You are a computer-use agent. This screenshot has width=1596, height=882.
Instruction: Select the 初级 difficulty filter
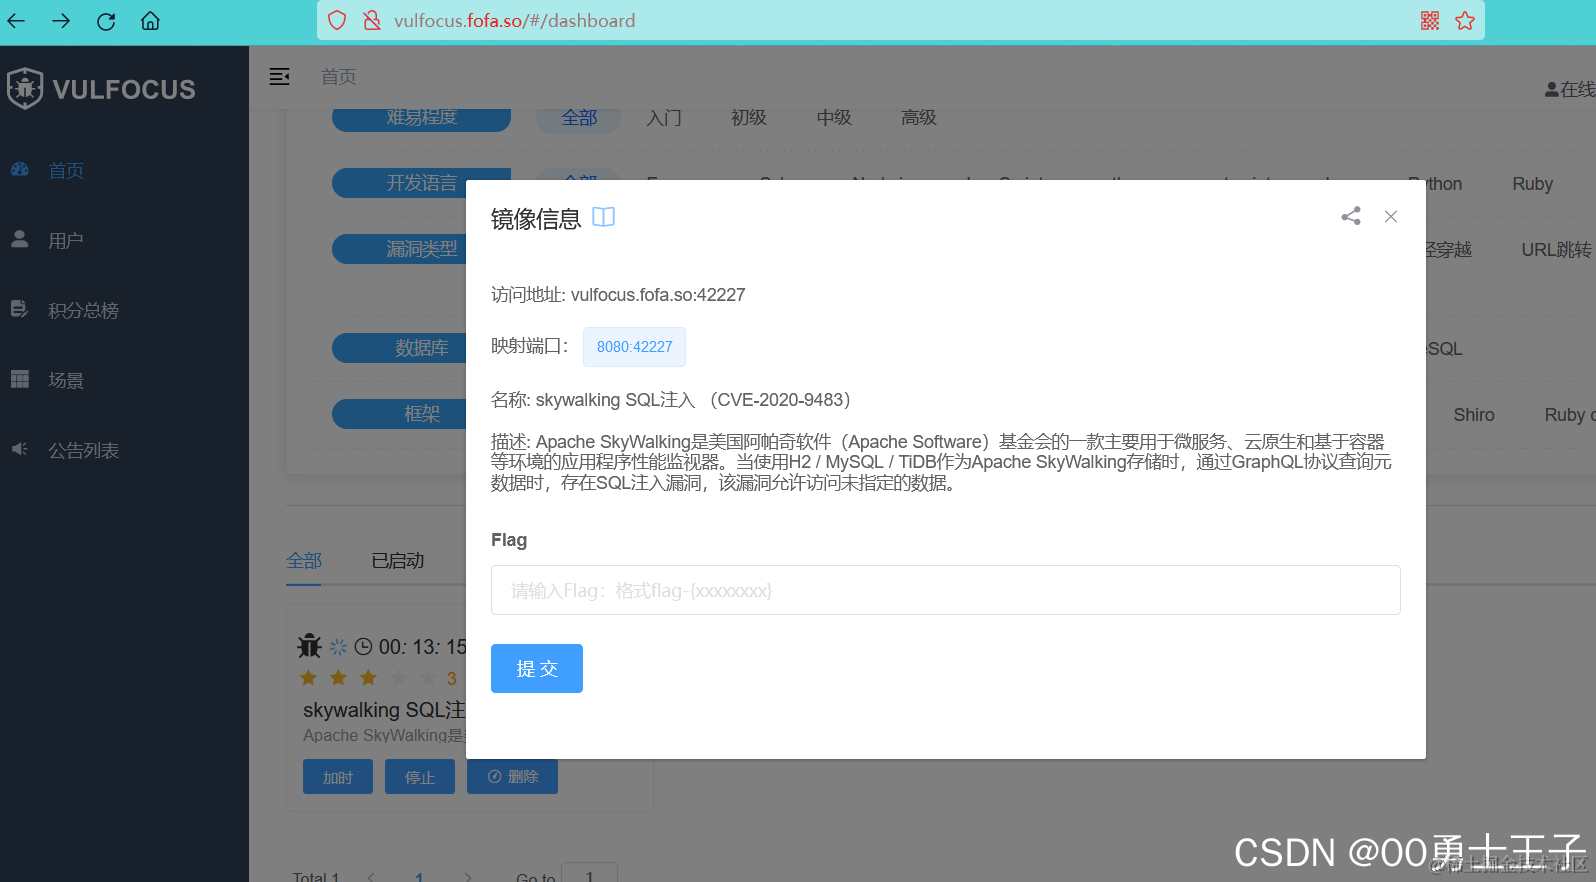(749, 118)
